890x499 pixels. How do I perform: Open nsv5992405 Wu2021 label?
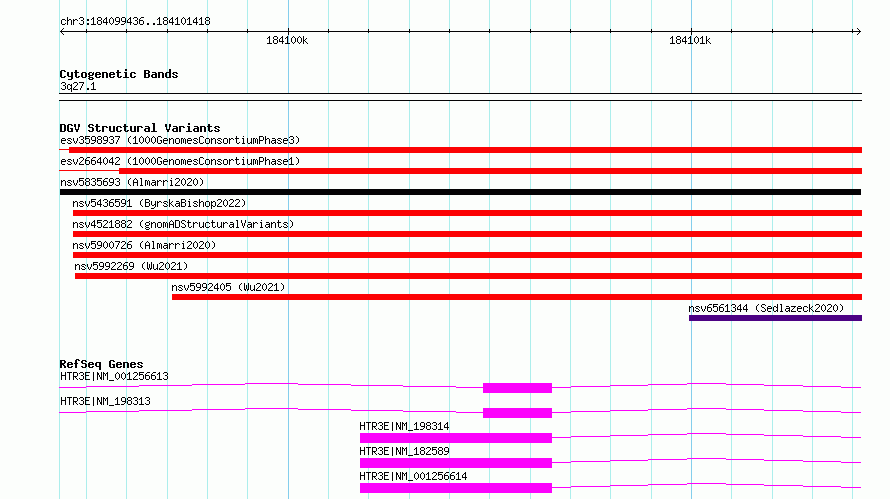228,287
